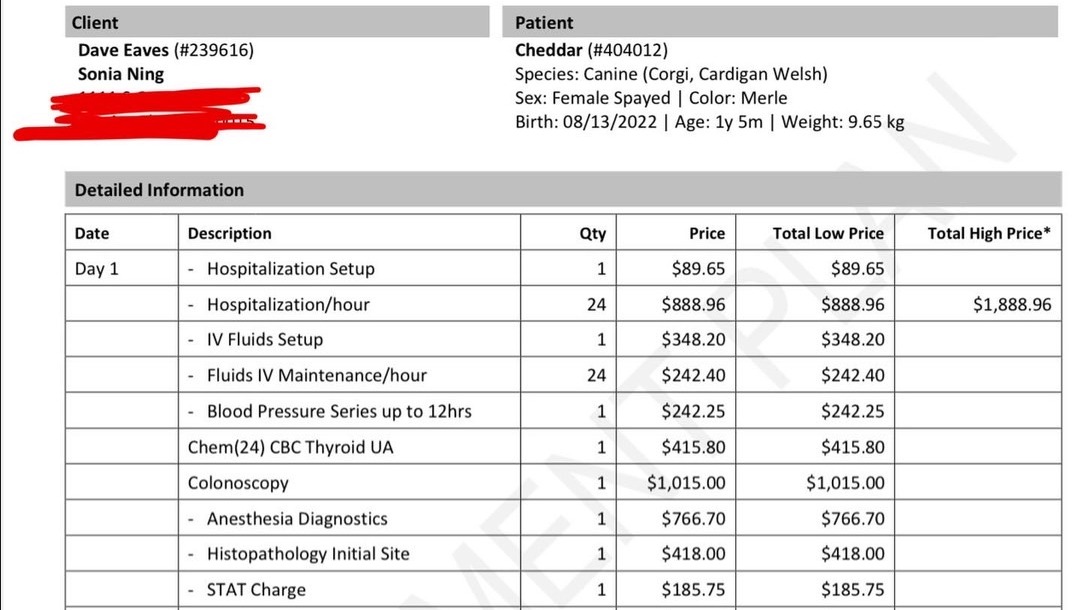
Task: Click the Detailed Information header
Action: click(x=159, y=189)
